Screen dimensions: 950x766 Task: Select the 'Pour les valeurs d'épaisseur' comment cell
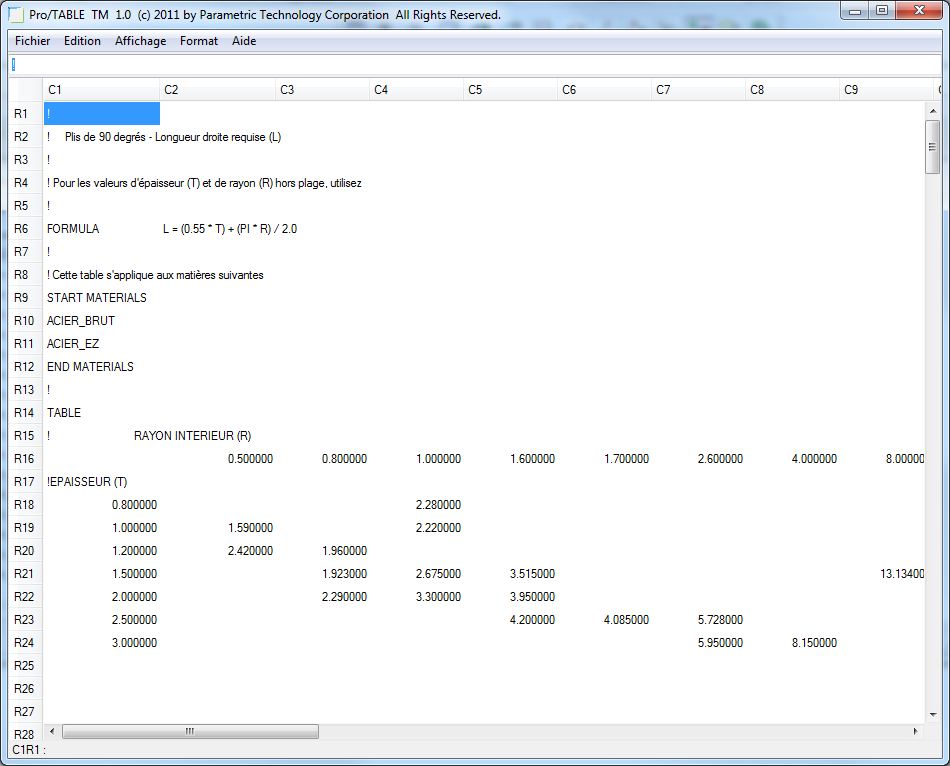point(204,183)
